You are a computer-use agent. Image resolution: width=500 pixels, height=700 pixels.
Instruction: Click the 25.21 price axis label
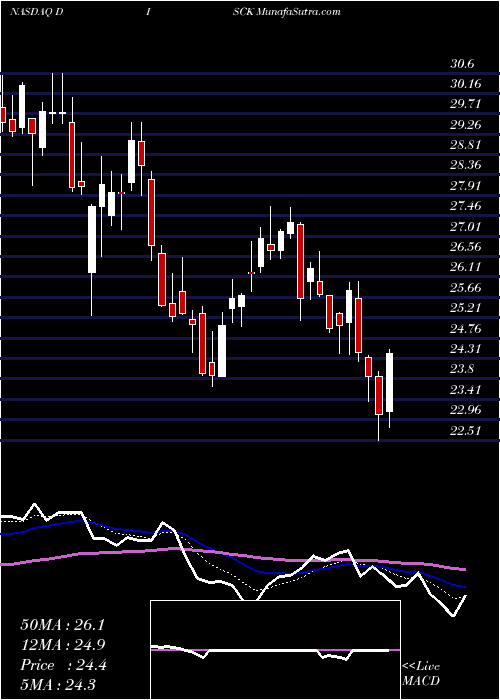coord(465,308)
